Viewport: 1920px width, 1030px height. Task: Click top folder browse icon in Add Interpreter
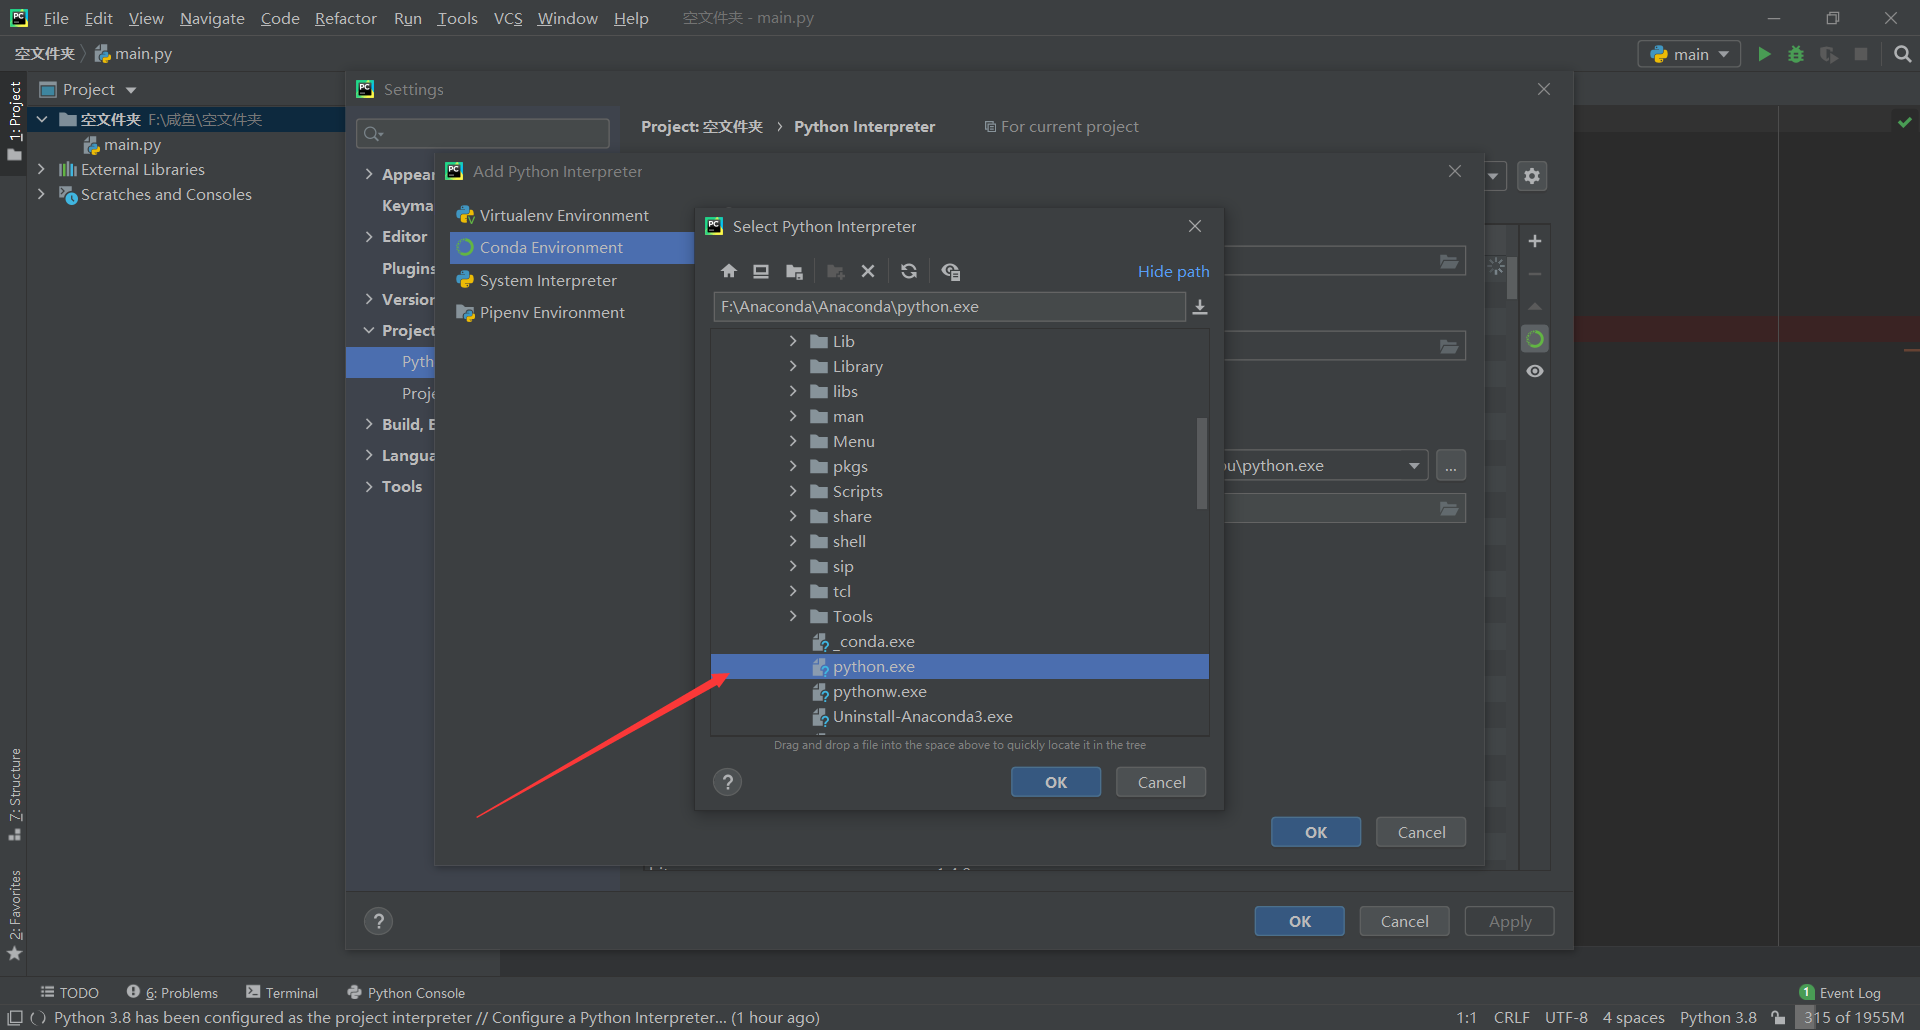click(x=1449, y=262)
